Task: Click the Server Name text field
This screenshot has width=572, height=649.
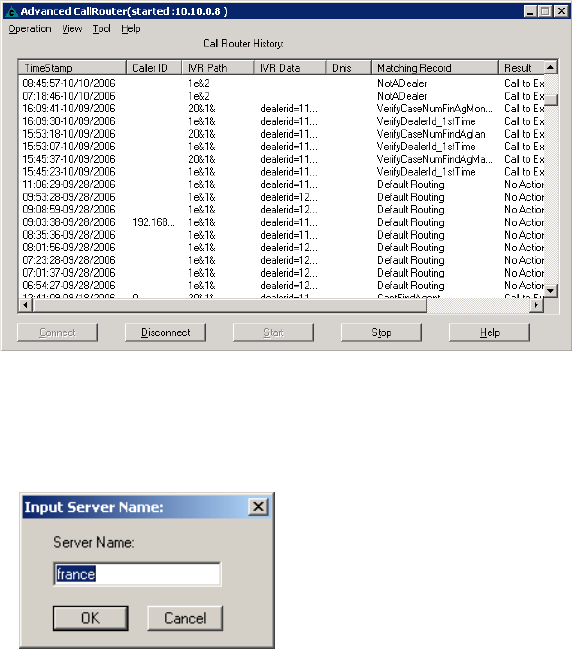Action: 137,574
